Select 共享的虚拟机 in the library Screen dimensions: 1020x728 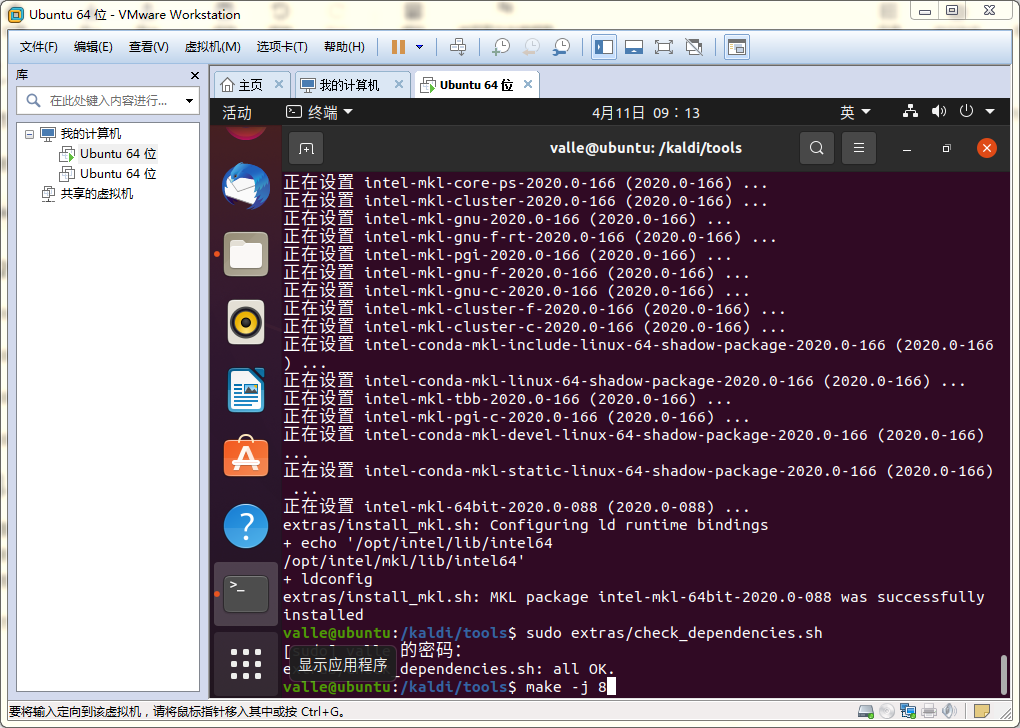[x=96, y=194]
